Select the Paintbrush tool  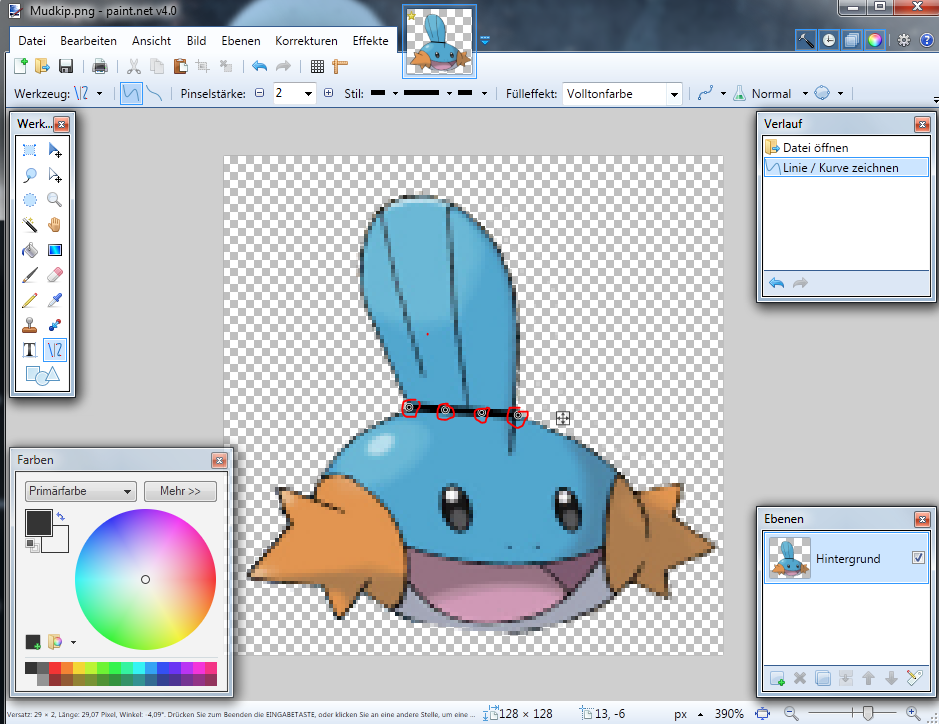[29, 275]
